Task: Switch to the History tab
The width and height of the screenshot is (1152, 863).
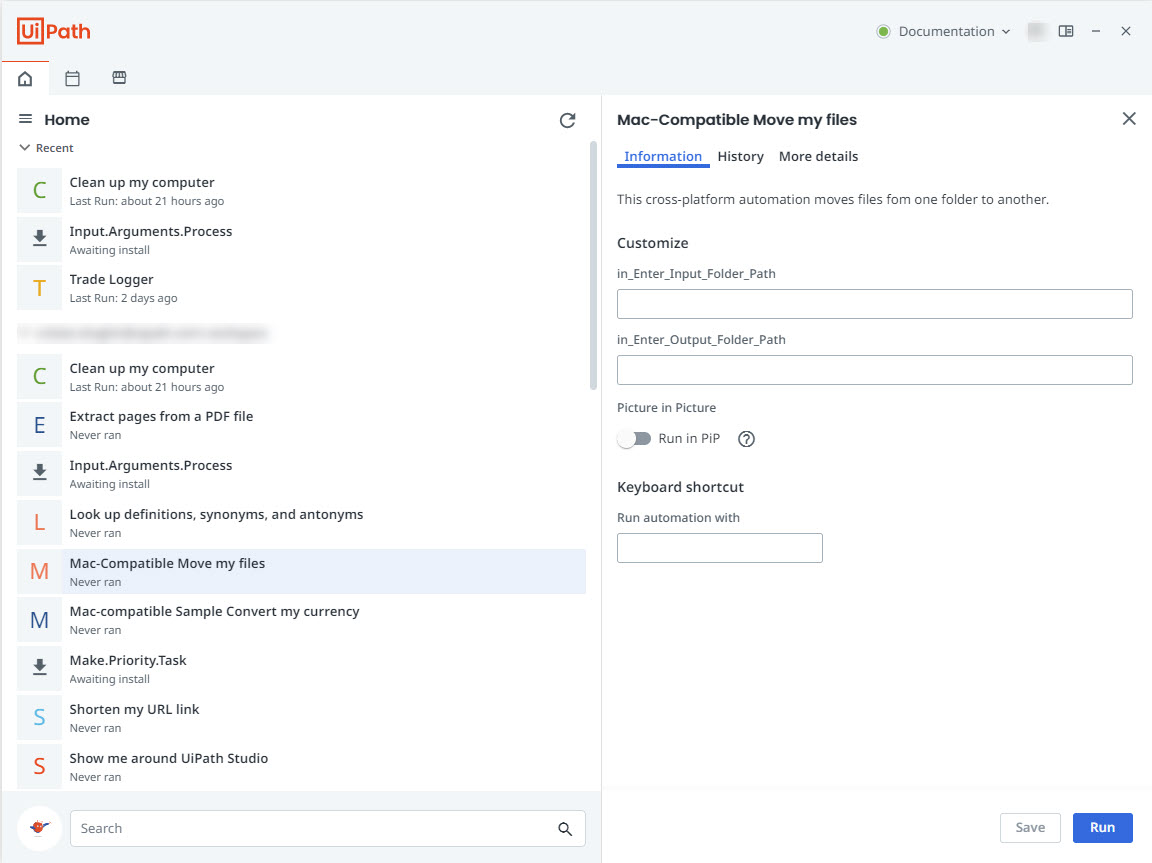Action: [740, 156]
